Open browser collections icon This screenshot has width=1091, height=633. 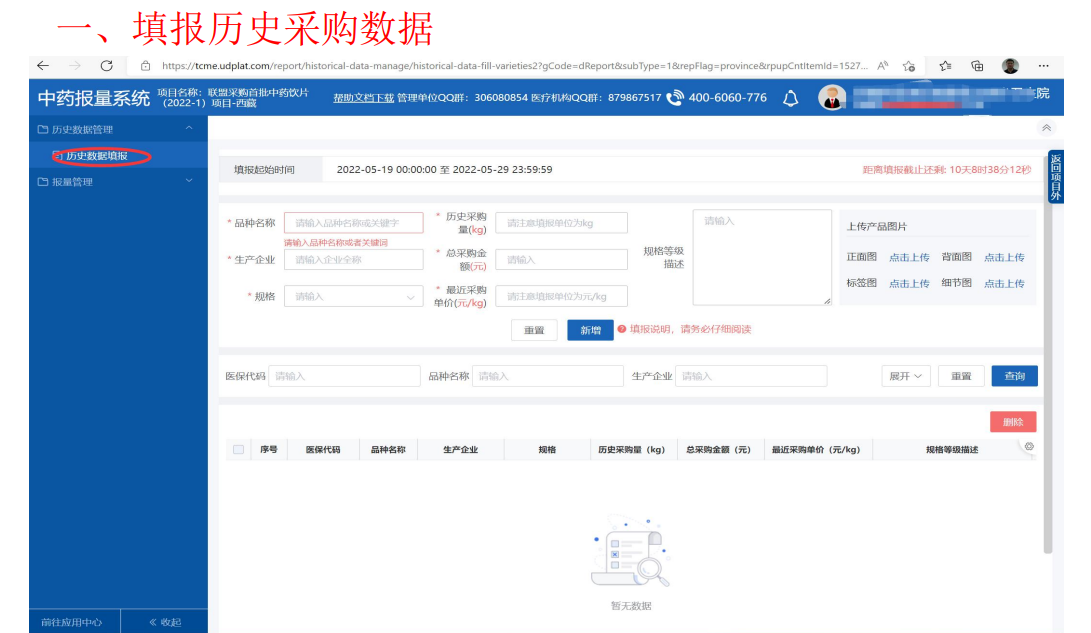click(977, 66)
